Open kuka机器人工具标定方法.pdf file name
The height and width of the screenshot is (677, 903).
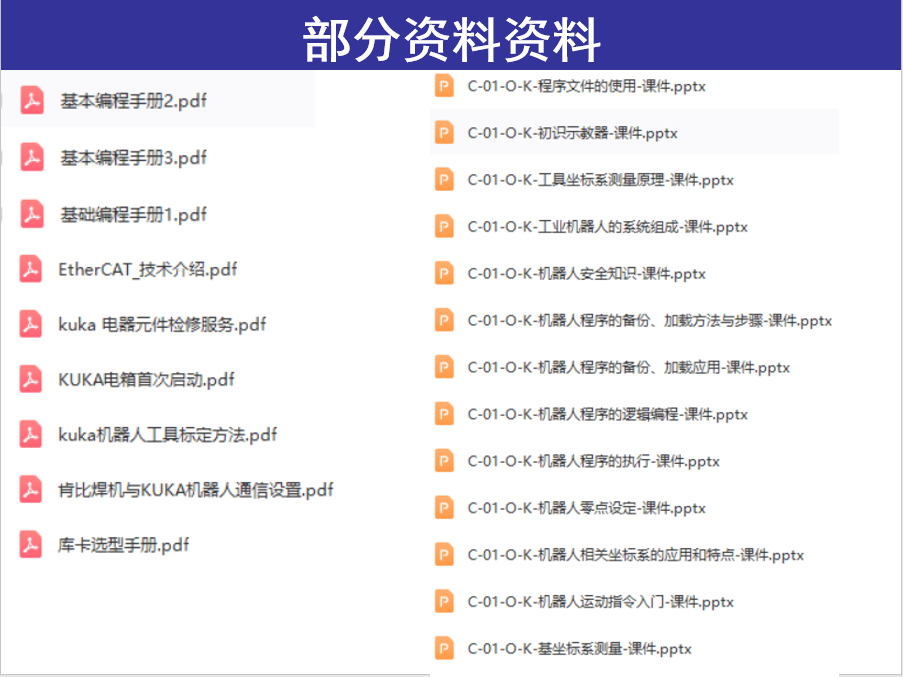click(x=167, y=435)
